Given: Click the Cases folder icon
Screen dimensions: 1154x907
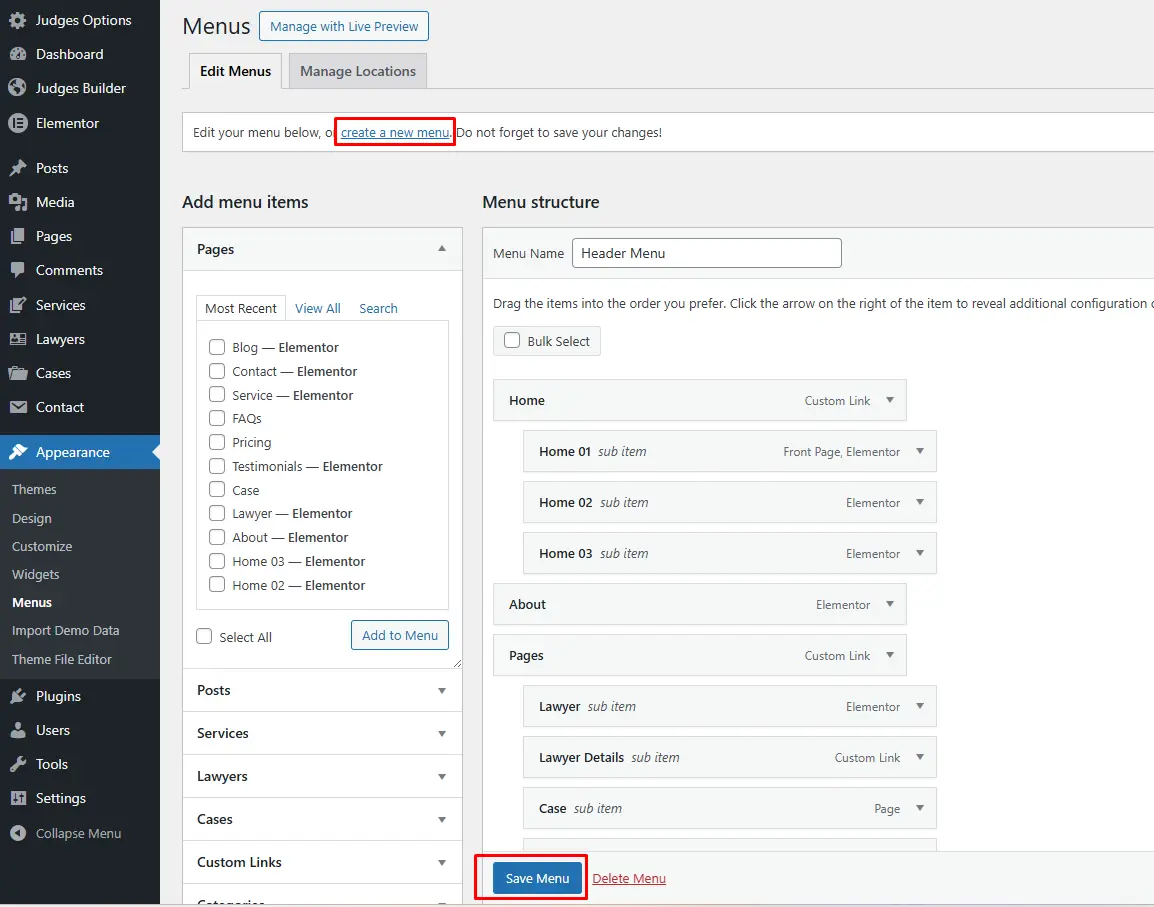Looking at the screenshot, I should point(18,373).
